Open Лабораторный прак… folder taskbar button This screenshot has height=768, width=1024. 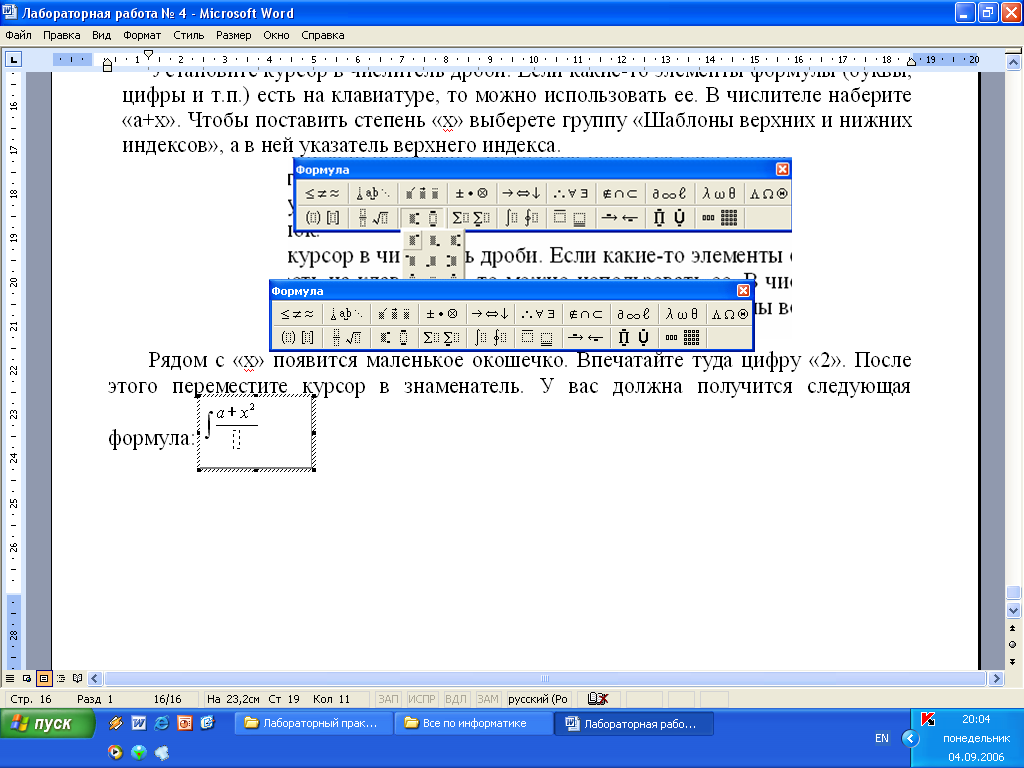click(313, 724)
